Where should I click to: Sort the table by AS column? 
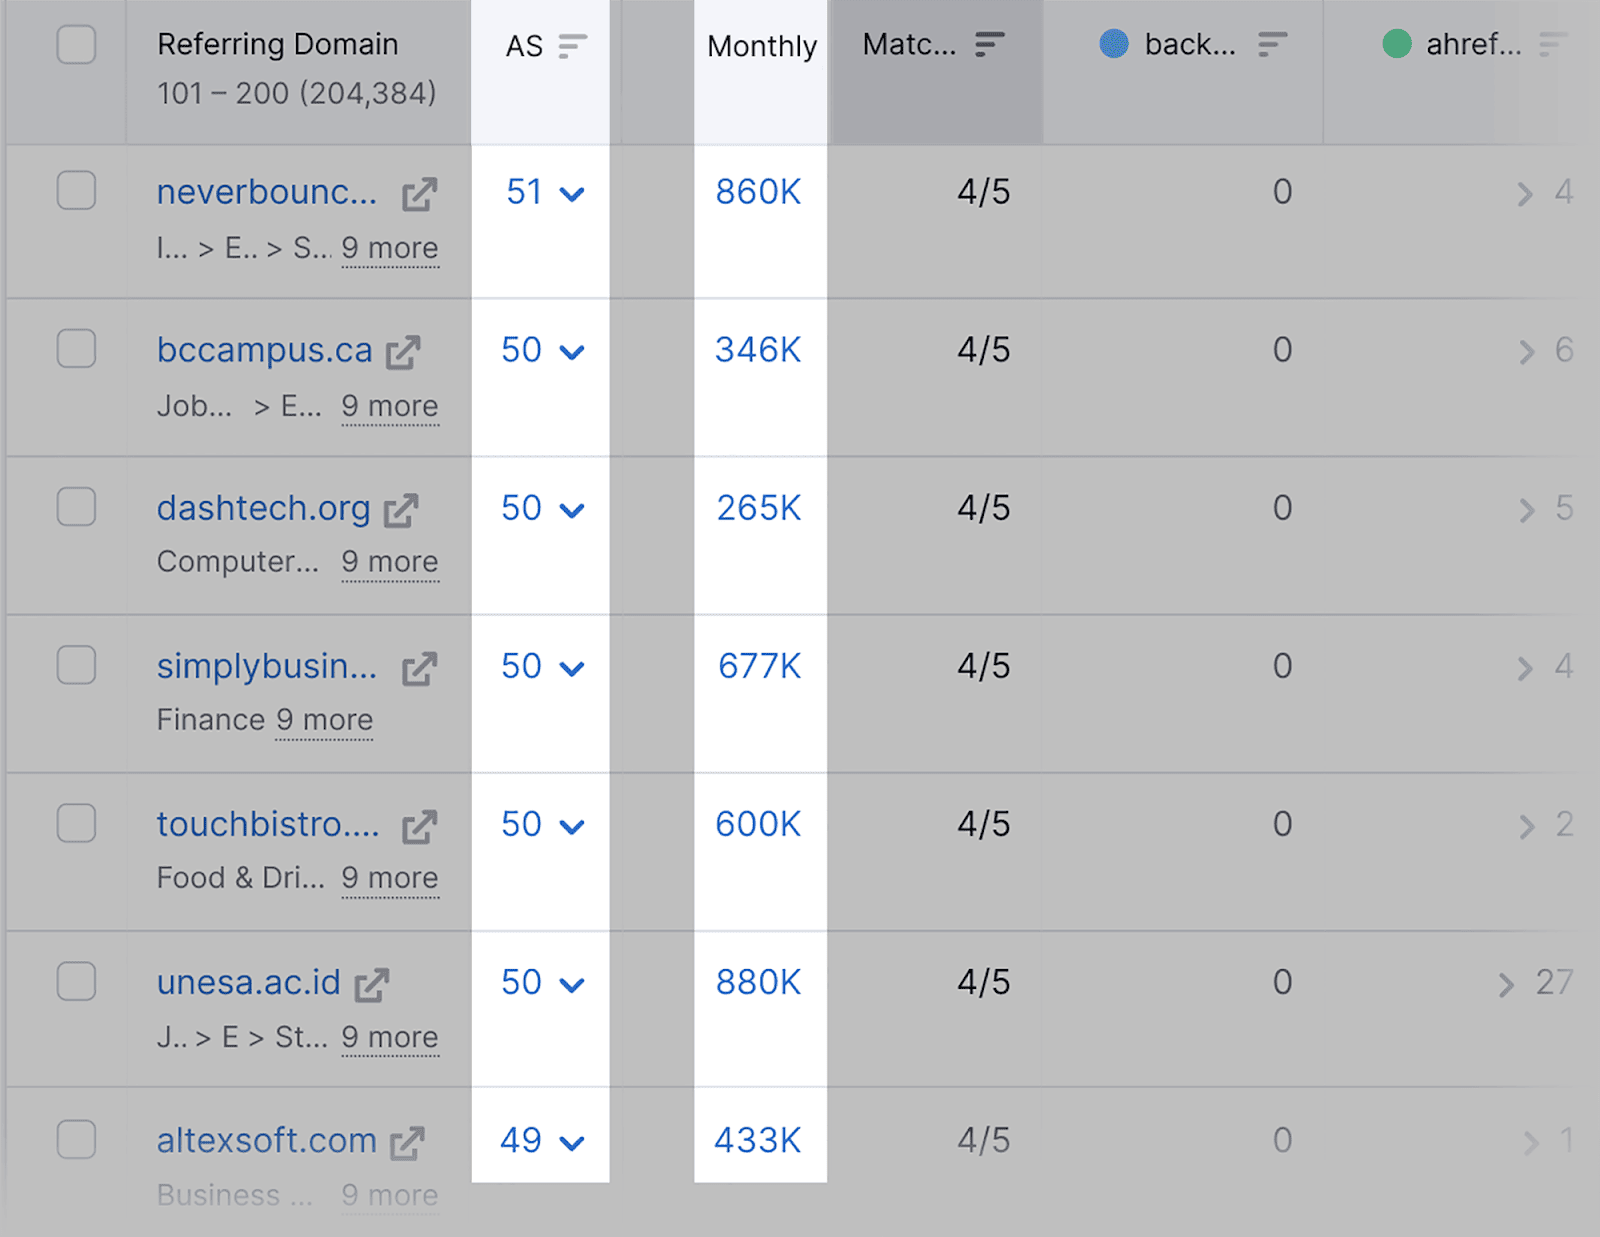[571, 44]
